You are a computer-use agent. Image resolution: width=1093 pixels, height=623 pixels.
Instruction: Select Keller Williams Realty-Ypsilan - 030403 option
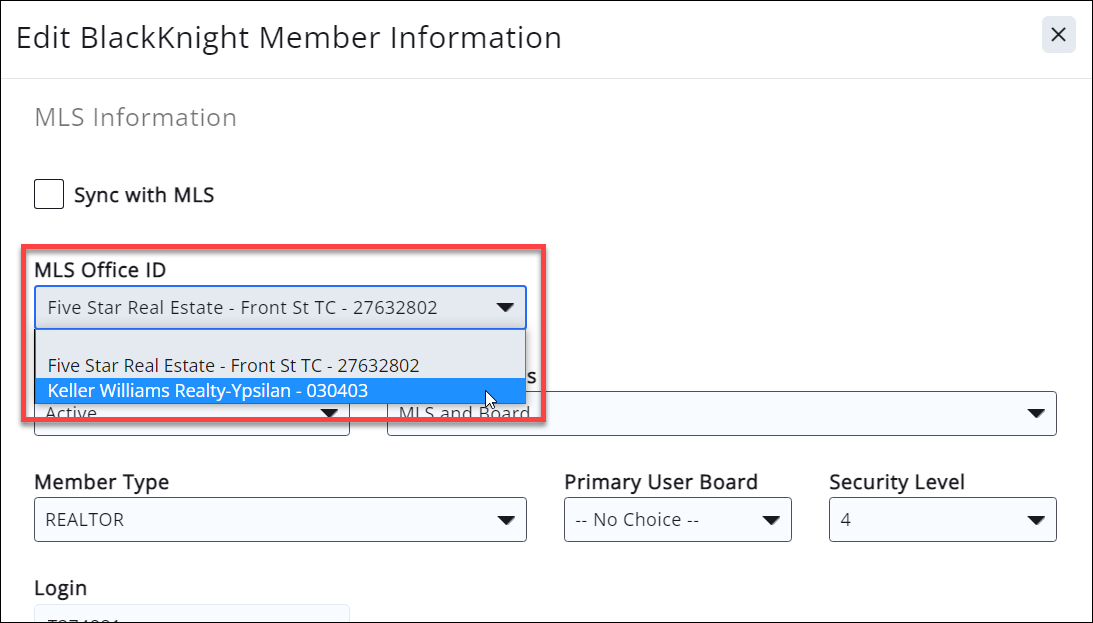[208, 391]
